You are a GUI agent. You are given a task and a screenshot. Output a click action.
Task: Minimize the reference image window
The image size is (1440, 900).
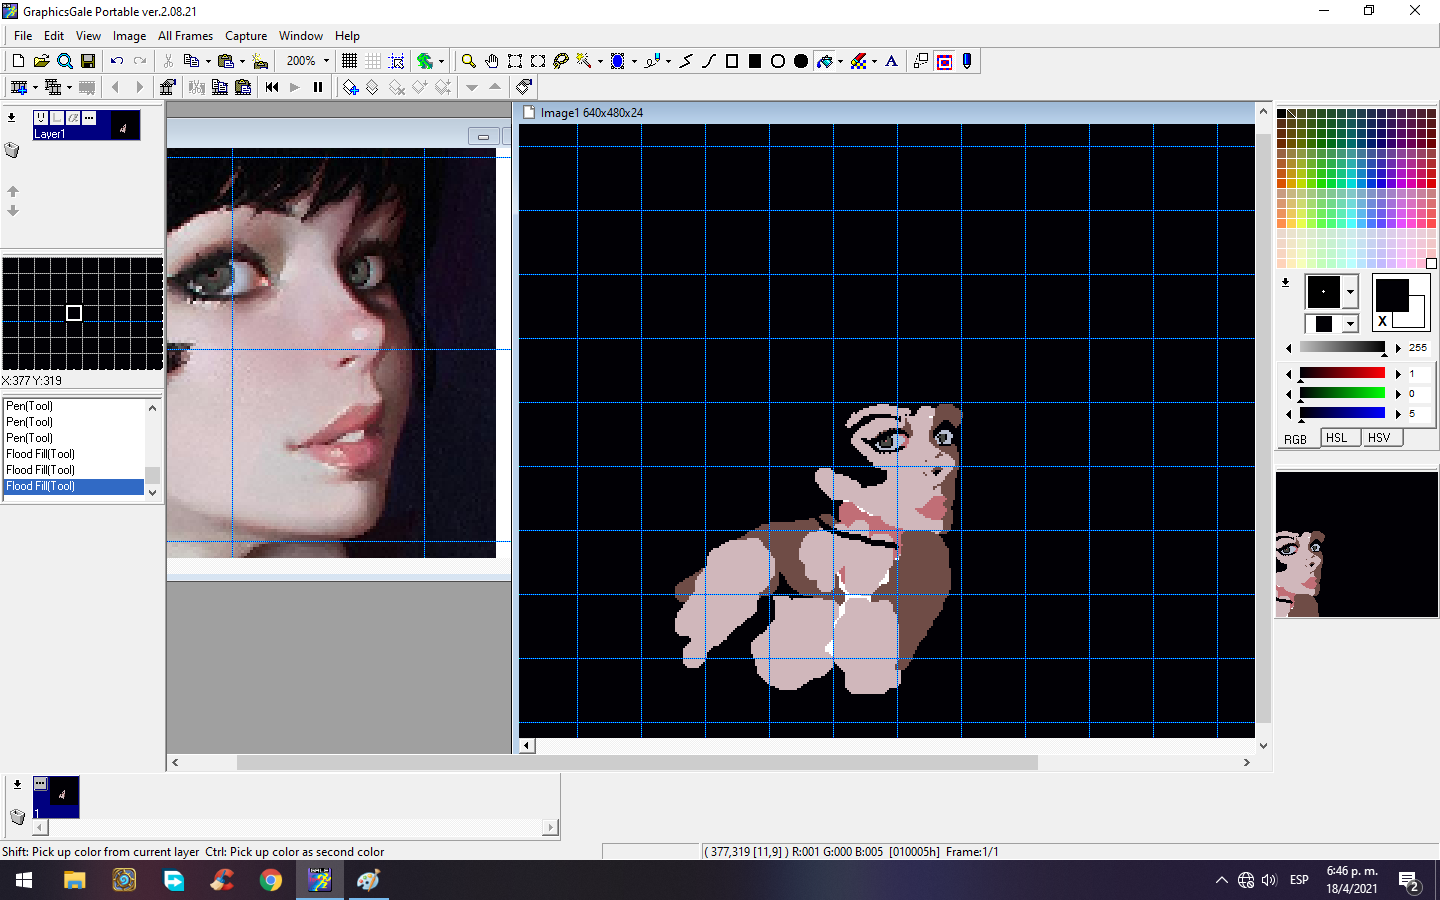[483, 137]
